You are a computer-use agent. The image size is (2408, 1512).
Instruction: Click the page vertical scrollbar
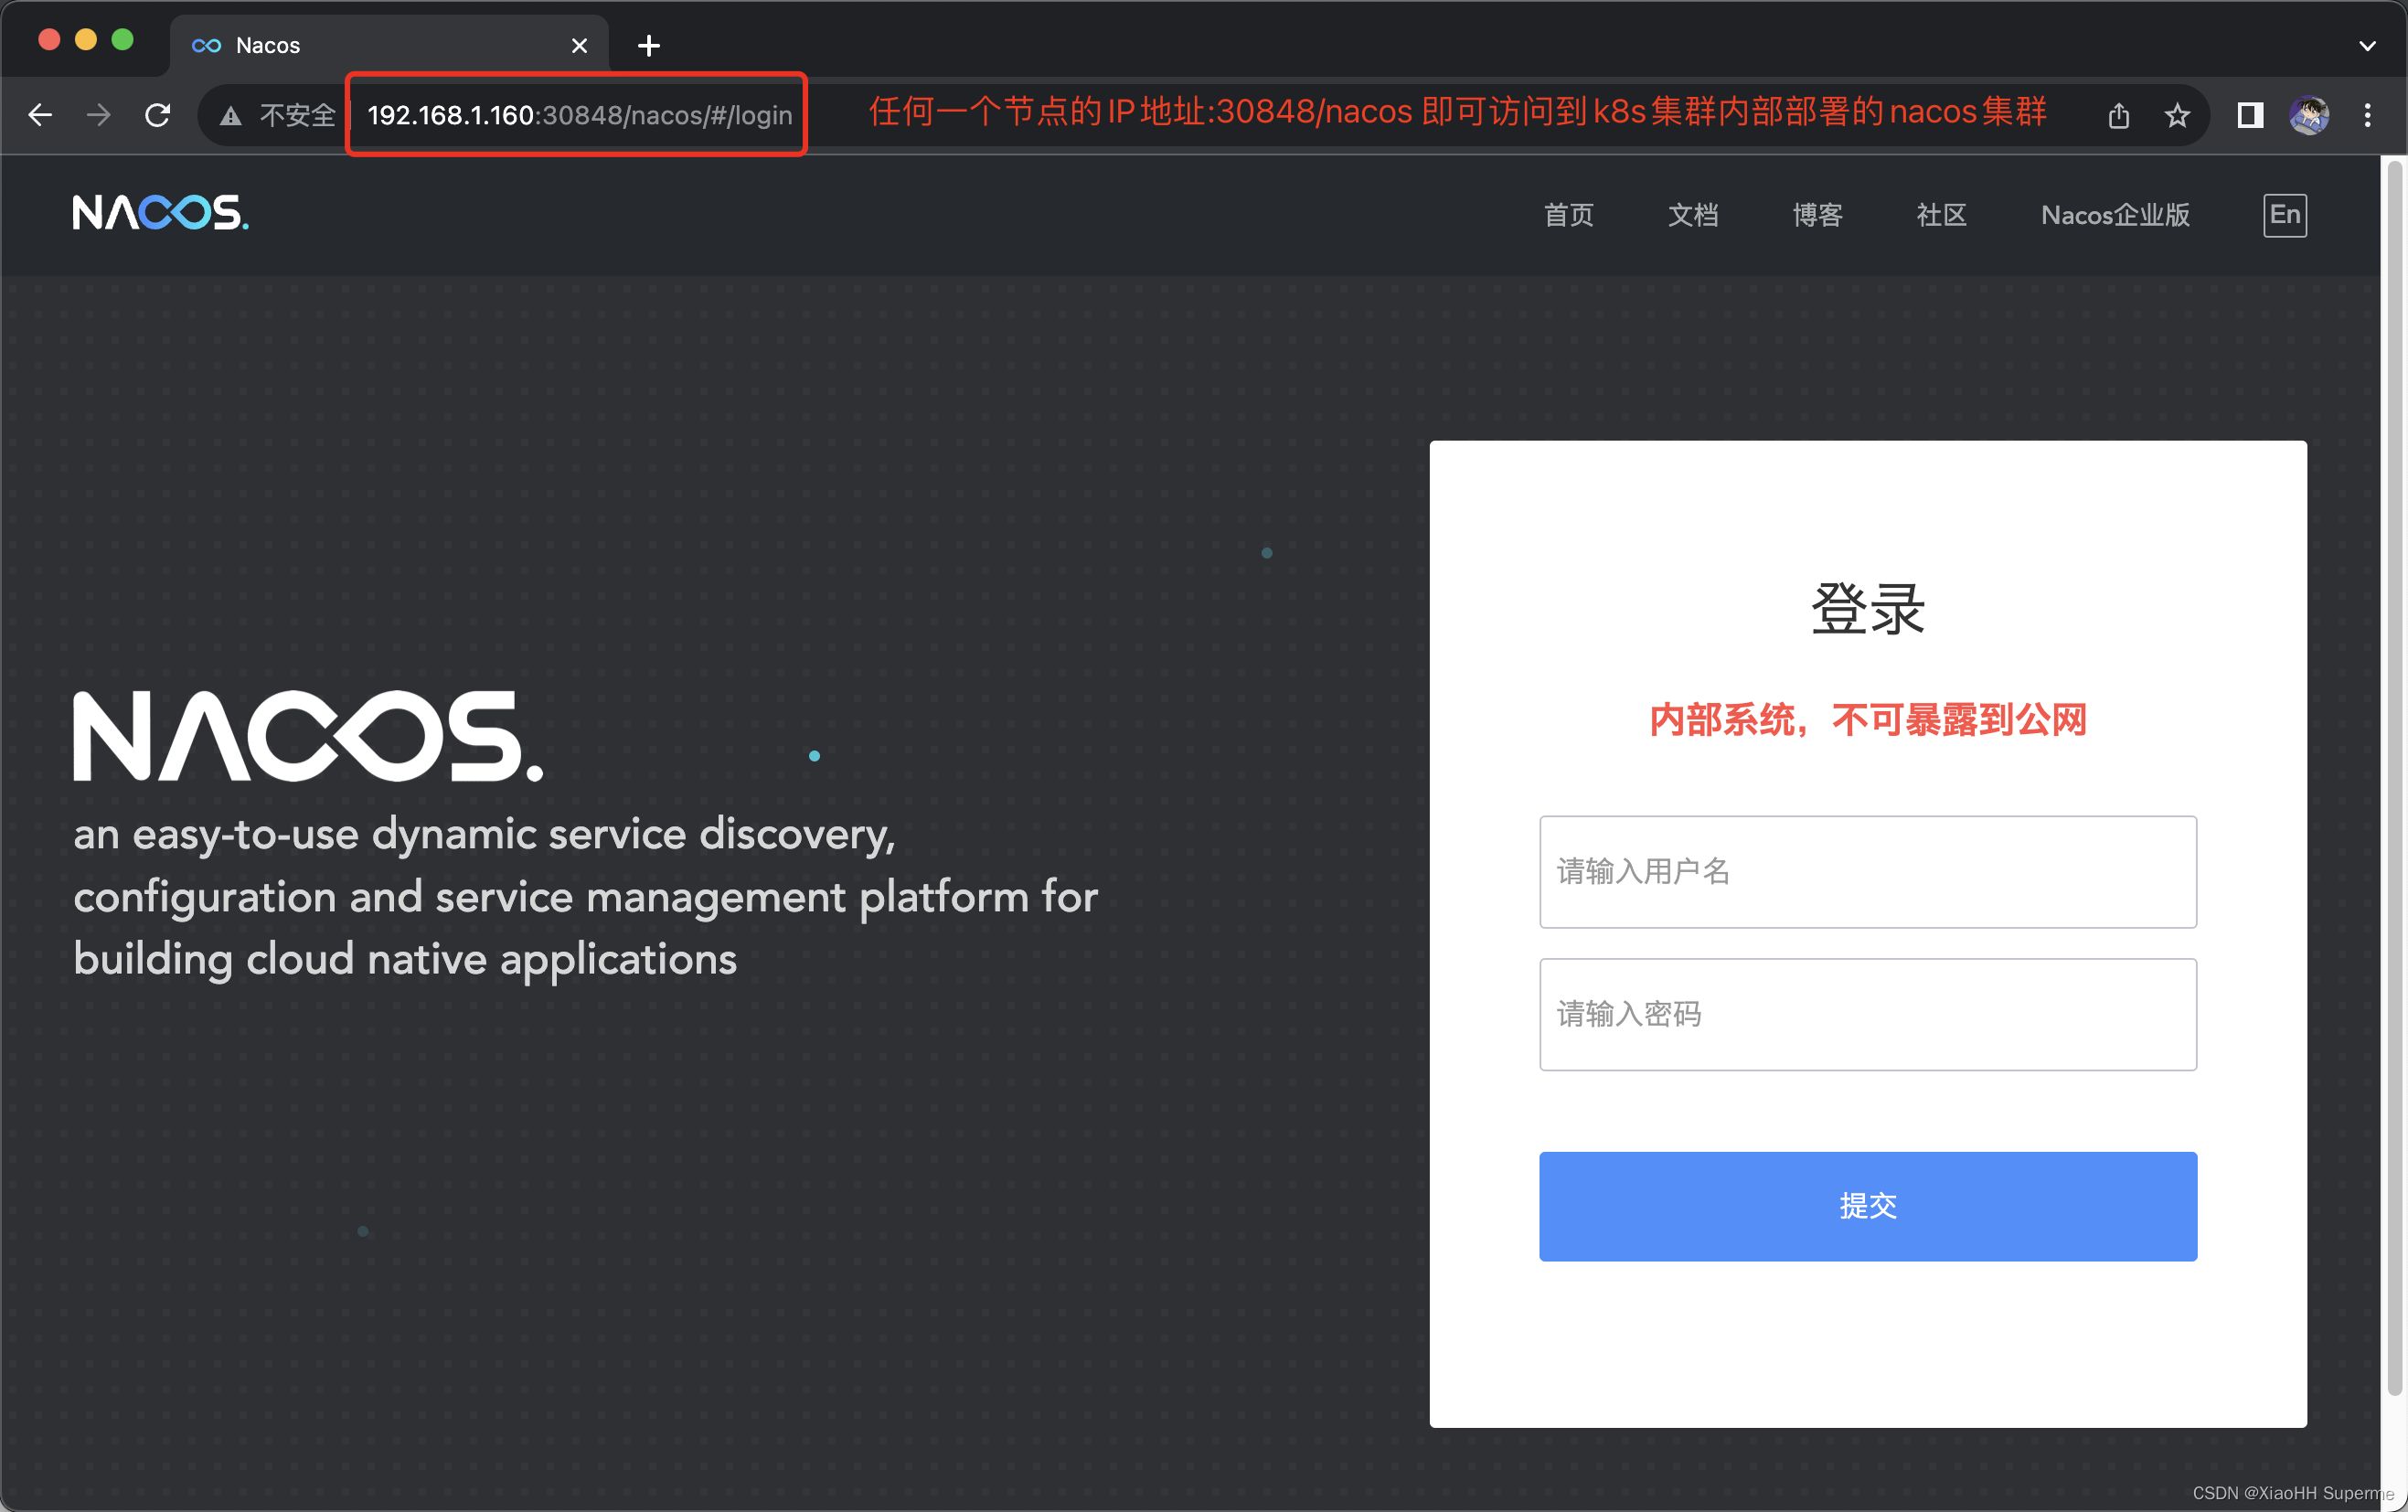[x=2393, y=780]
